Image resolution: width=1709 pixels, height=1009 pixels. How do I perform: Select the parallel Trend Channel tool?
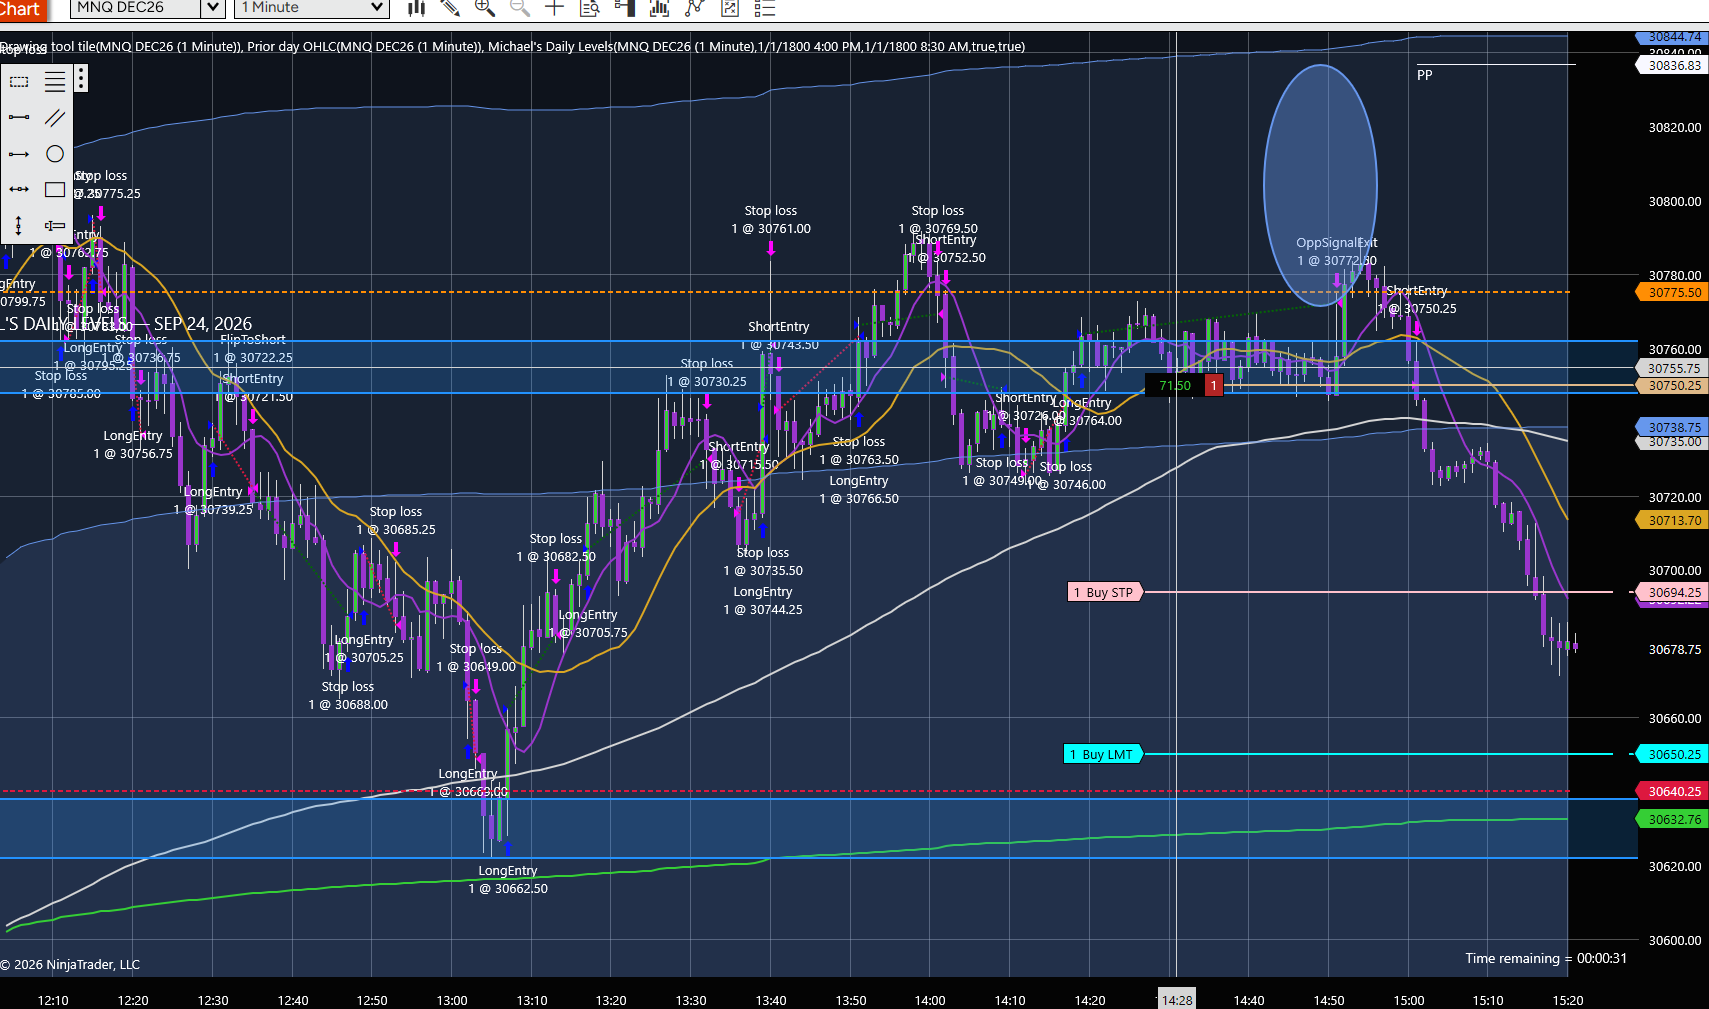click(55, 117)
